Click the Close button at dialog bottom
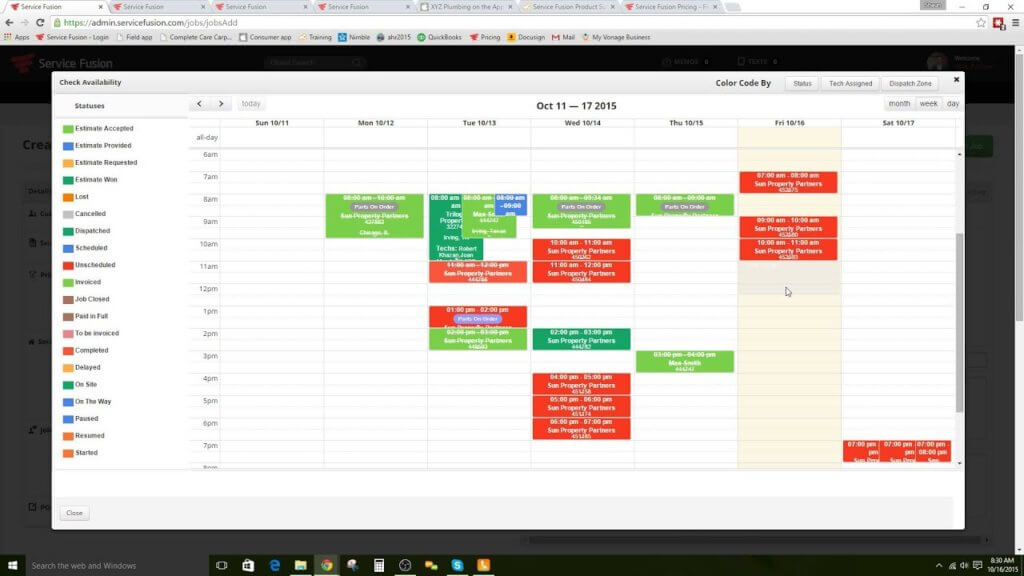The width and height of the screenshot is (1024, 576). point(74,513)
